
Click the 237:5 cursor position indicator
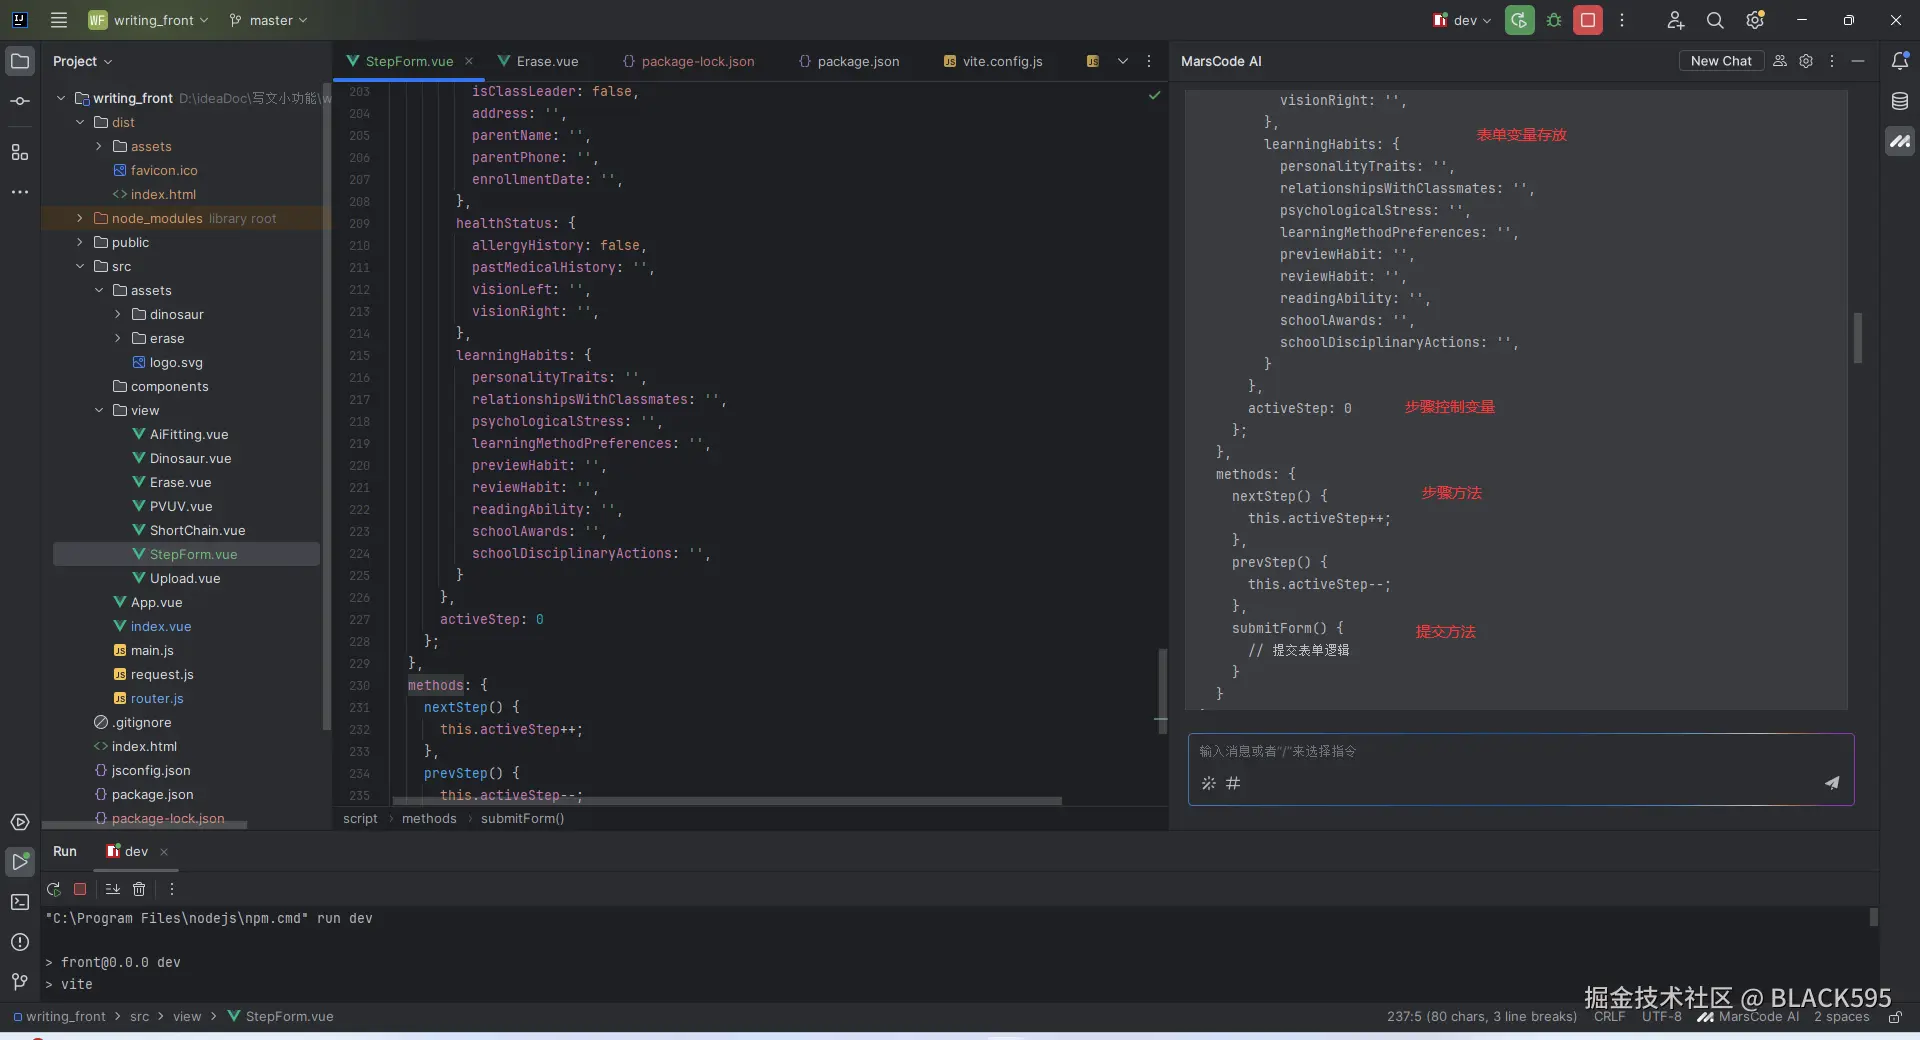coord(1481,1017)
